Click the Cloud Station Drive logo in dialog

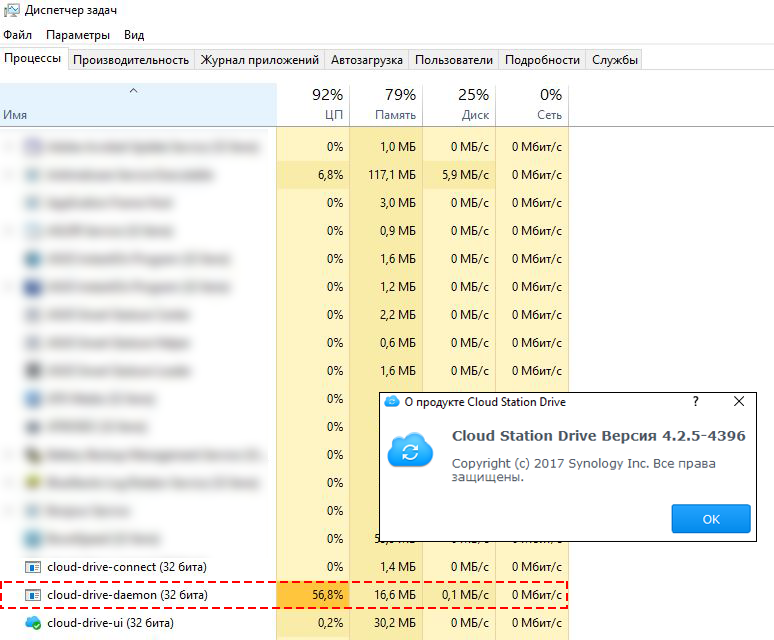coord(410,450)
